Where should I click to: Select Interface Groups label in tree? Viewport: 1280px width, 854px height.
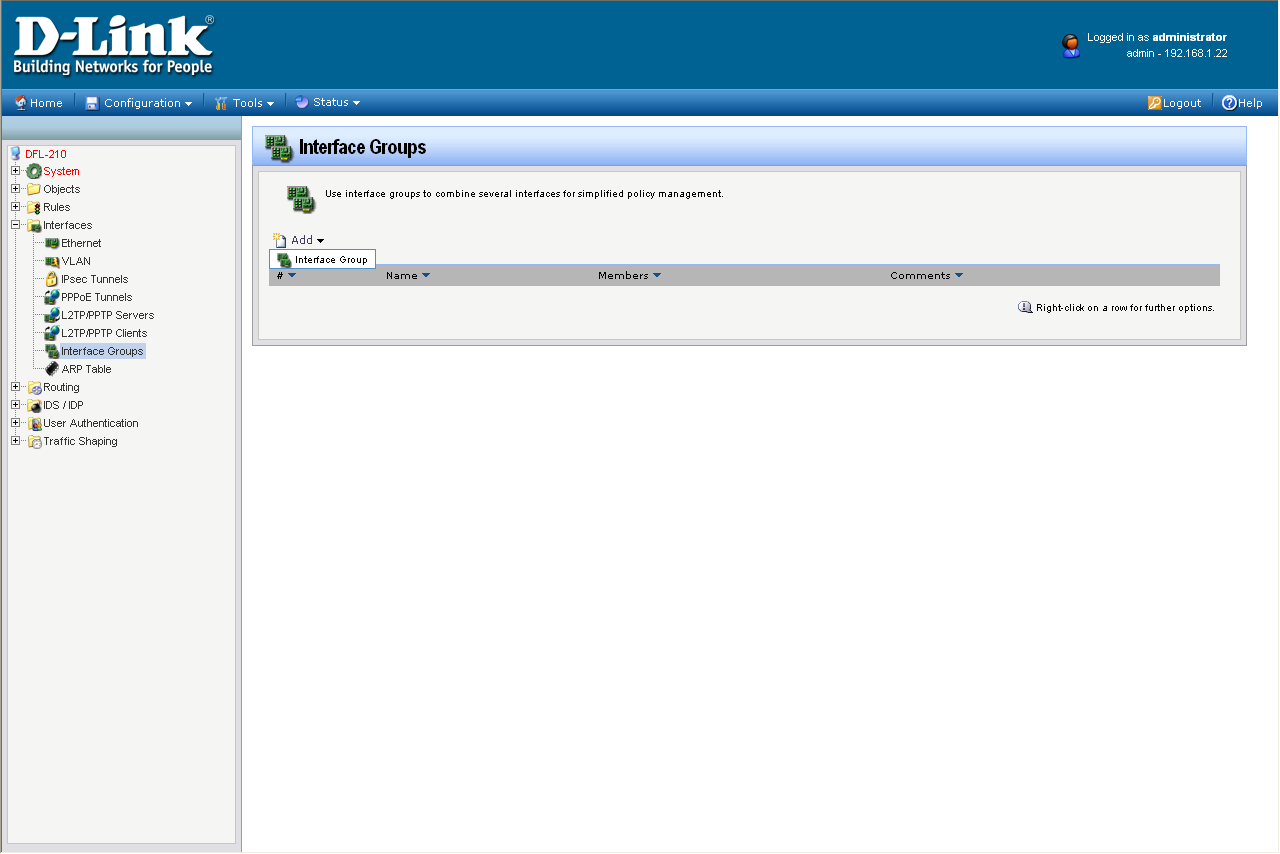pyautogui.click(x=102, y=352)
